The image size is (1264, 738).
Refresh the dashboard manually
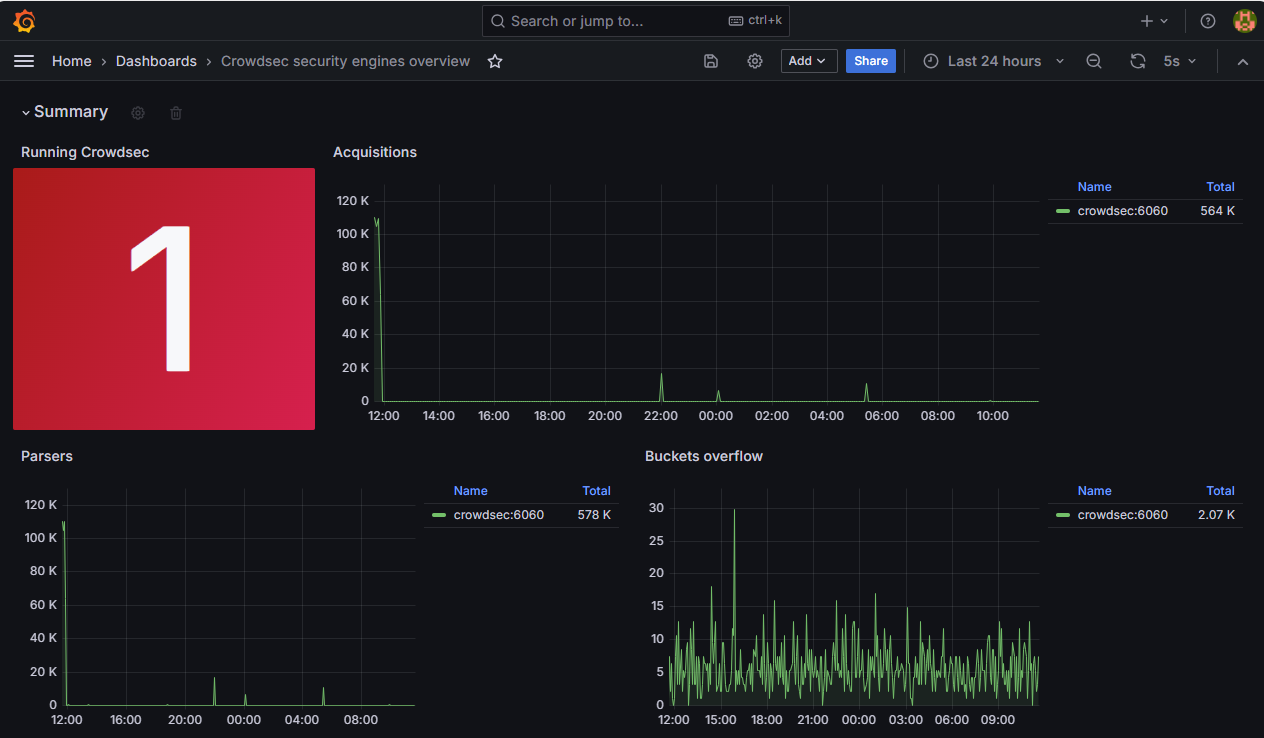pyautogui.click(x=1137, y=61)
